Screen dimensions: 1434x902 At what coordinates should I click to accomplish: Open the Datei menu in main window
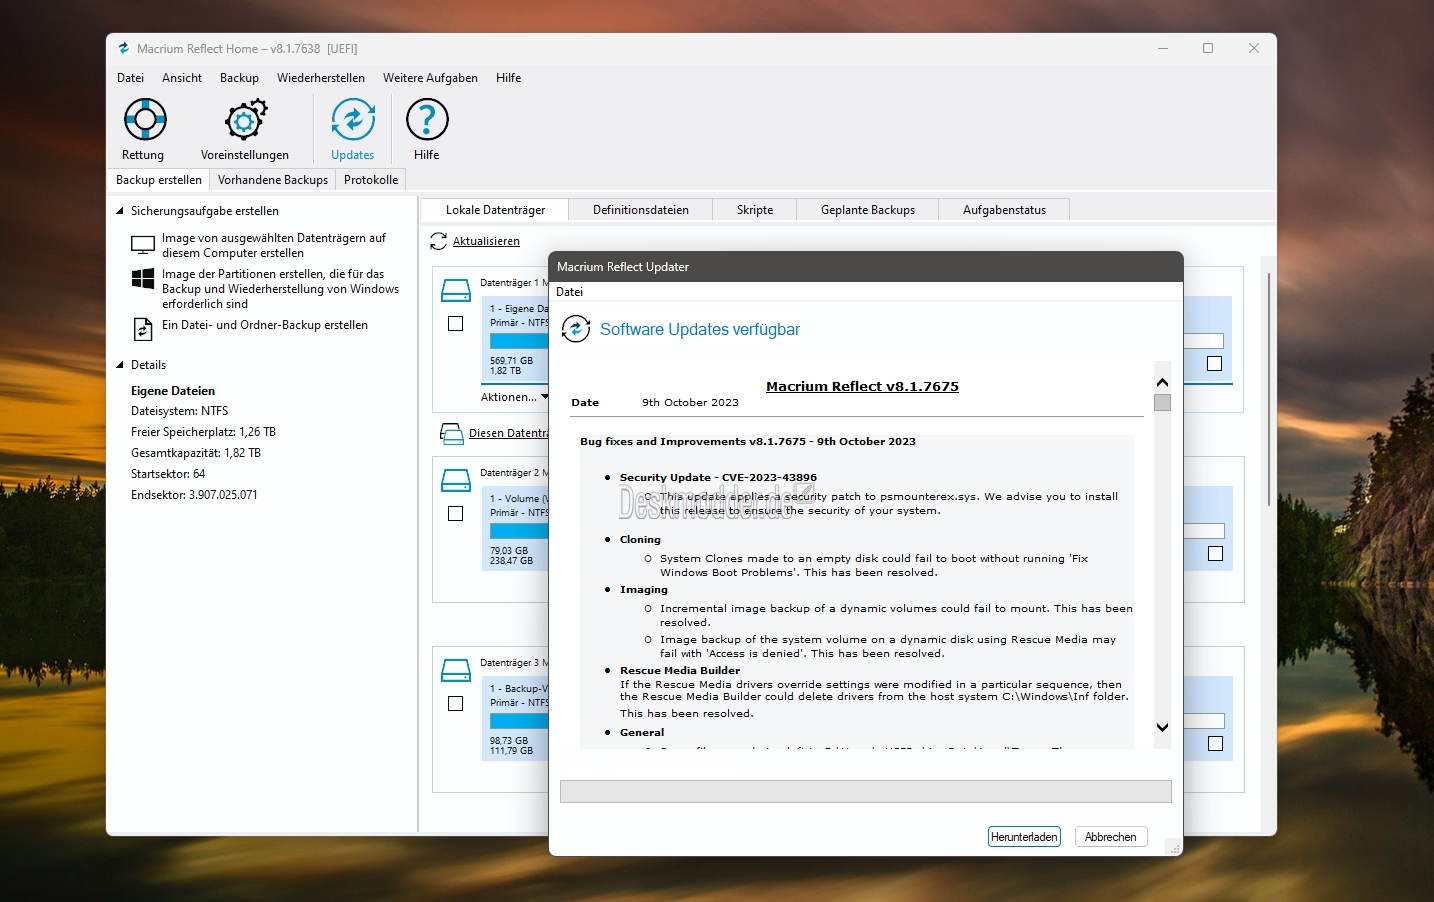pos(130,78)
